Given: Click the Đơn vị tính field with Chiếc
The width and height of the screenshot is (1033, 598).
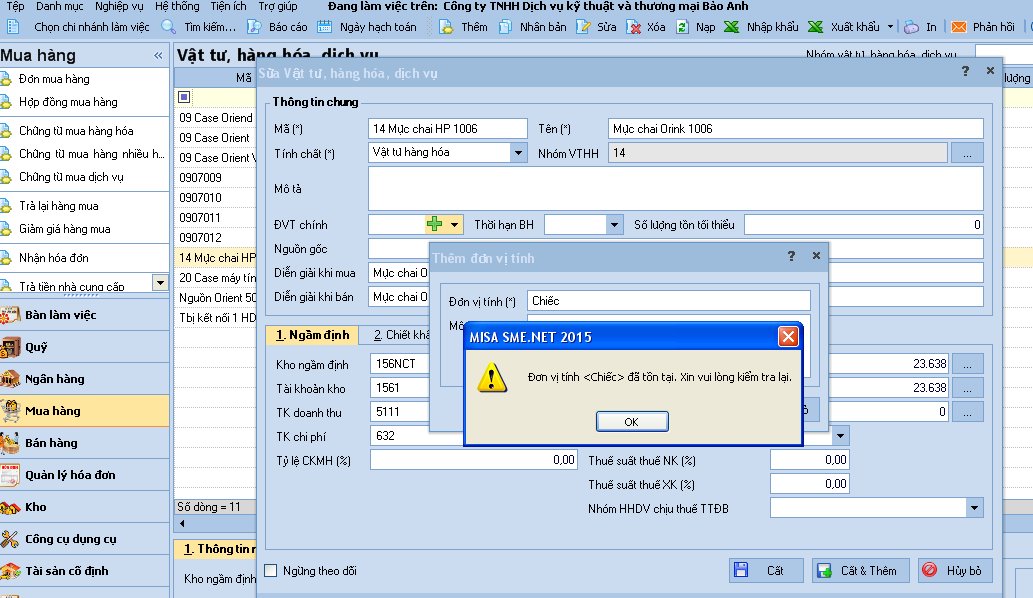Looking at the screenshot, I should point(669,301).
